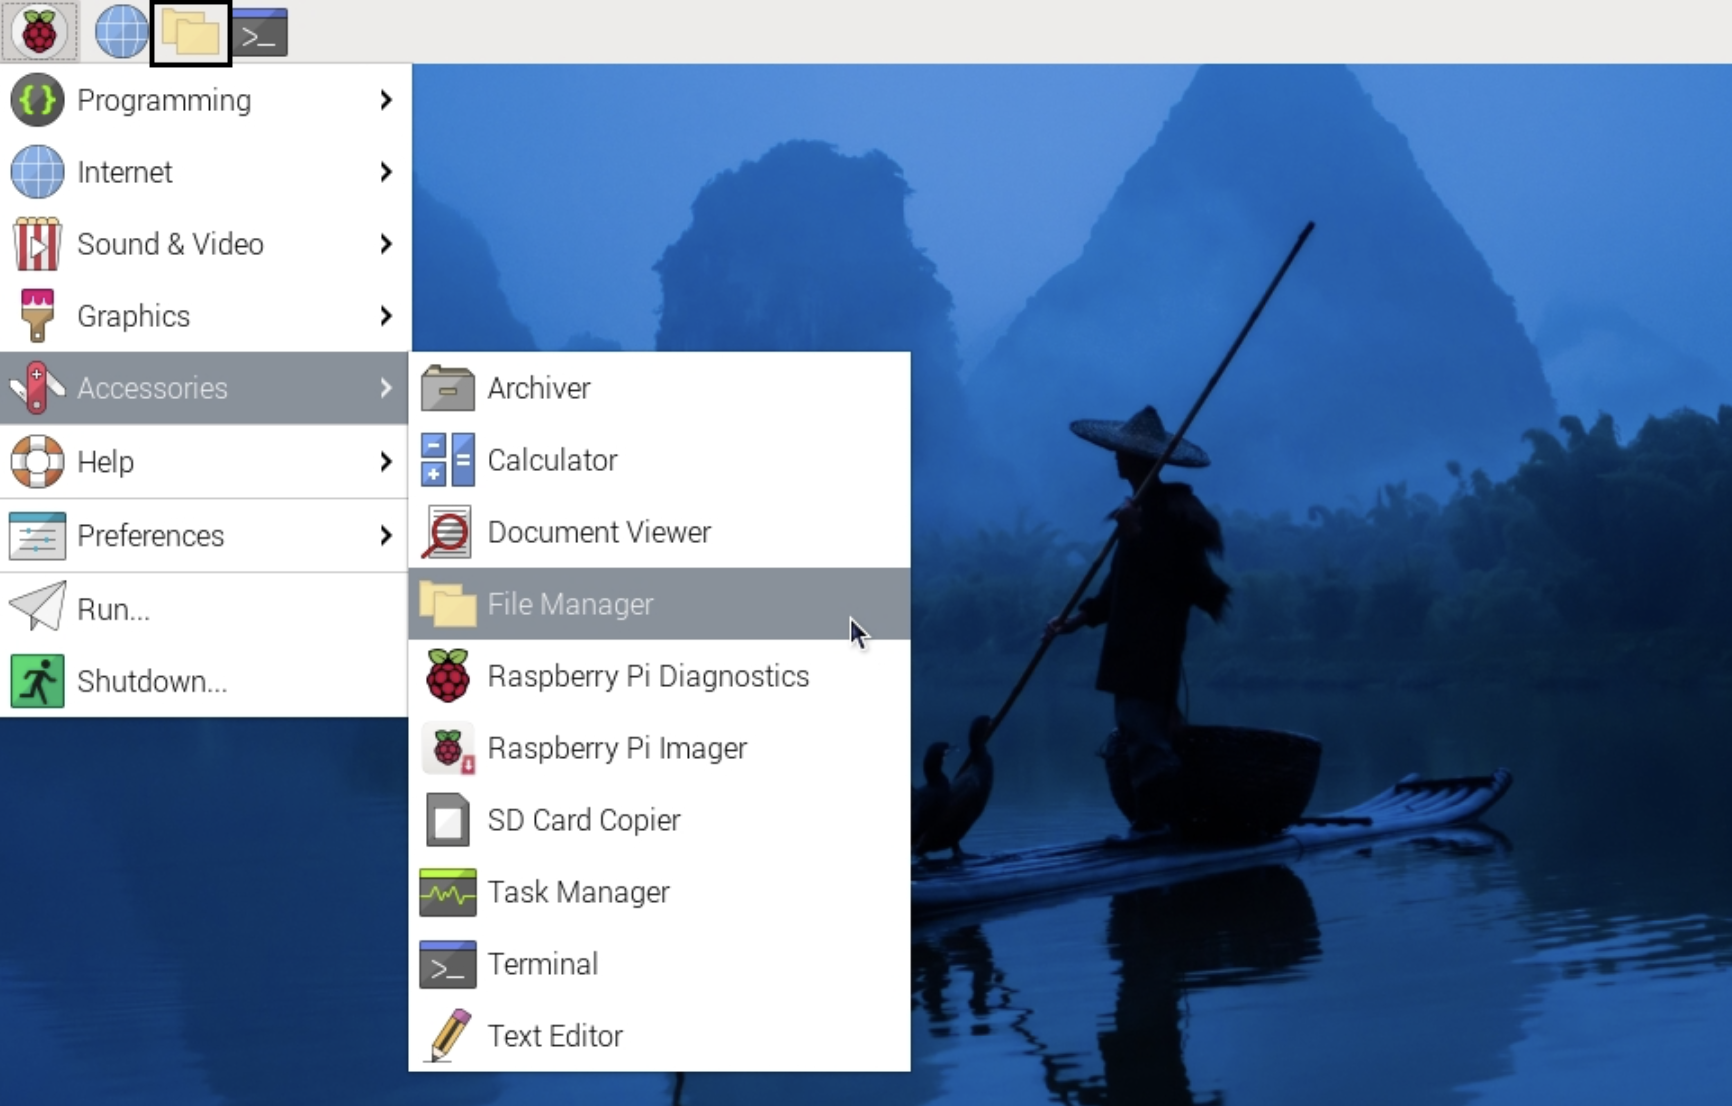Expand the Preferences submenu
Viewport: 1732px width, 1106px height.
(150, 536)
